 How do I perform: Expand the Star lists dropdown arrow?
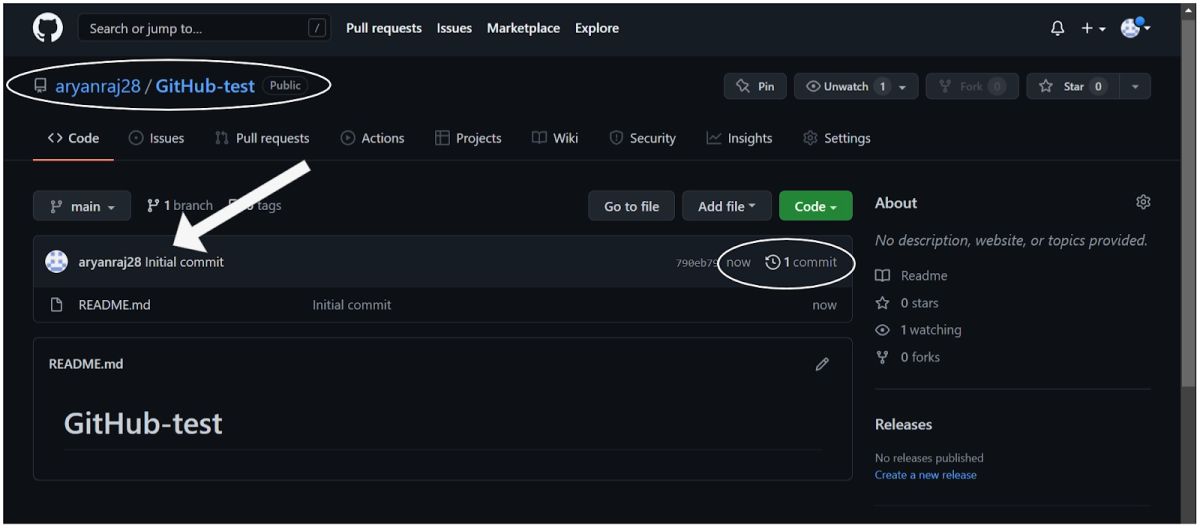click(x=1135, y=86)
